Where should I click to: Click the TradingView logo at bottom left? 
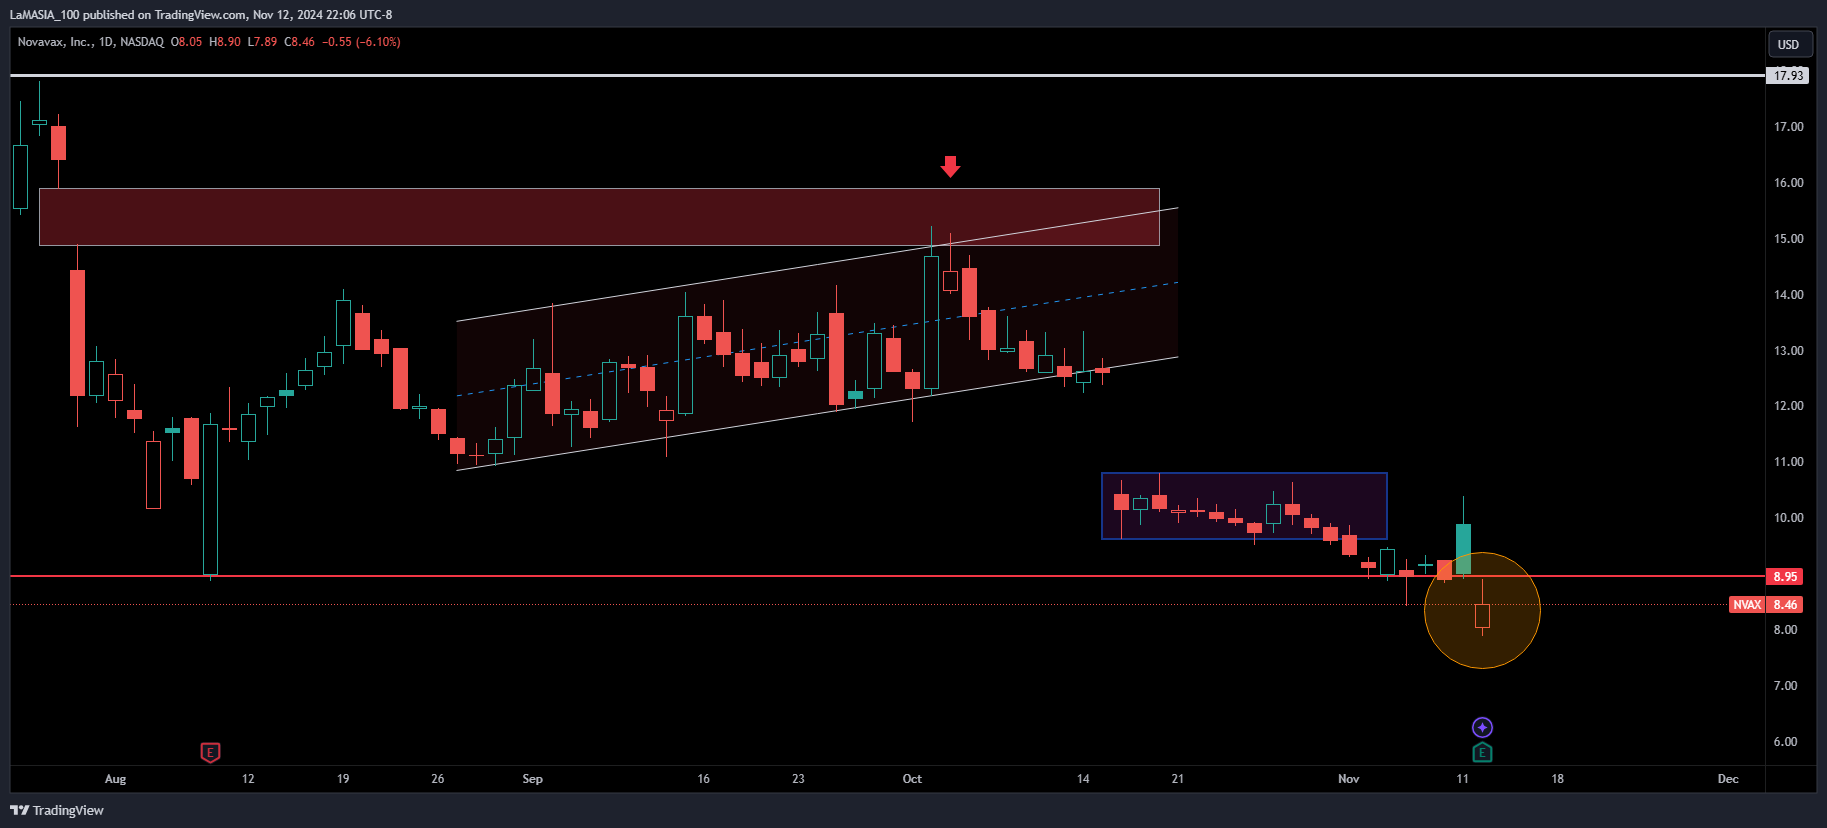57,810
